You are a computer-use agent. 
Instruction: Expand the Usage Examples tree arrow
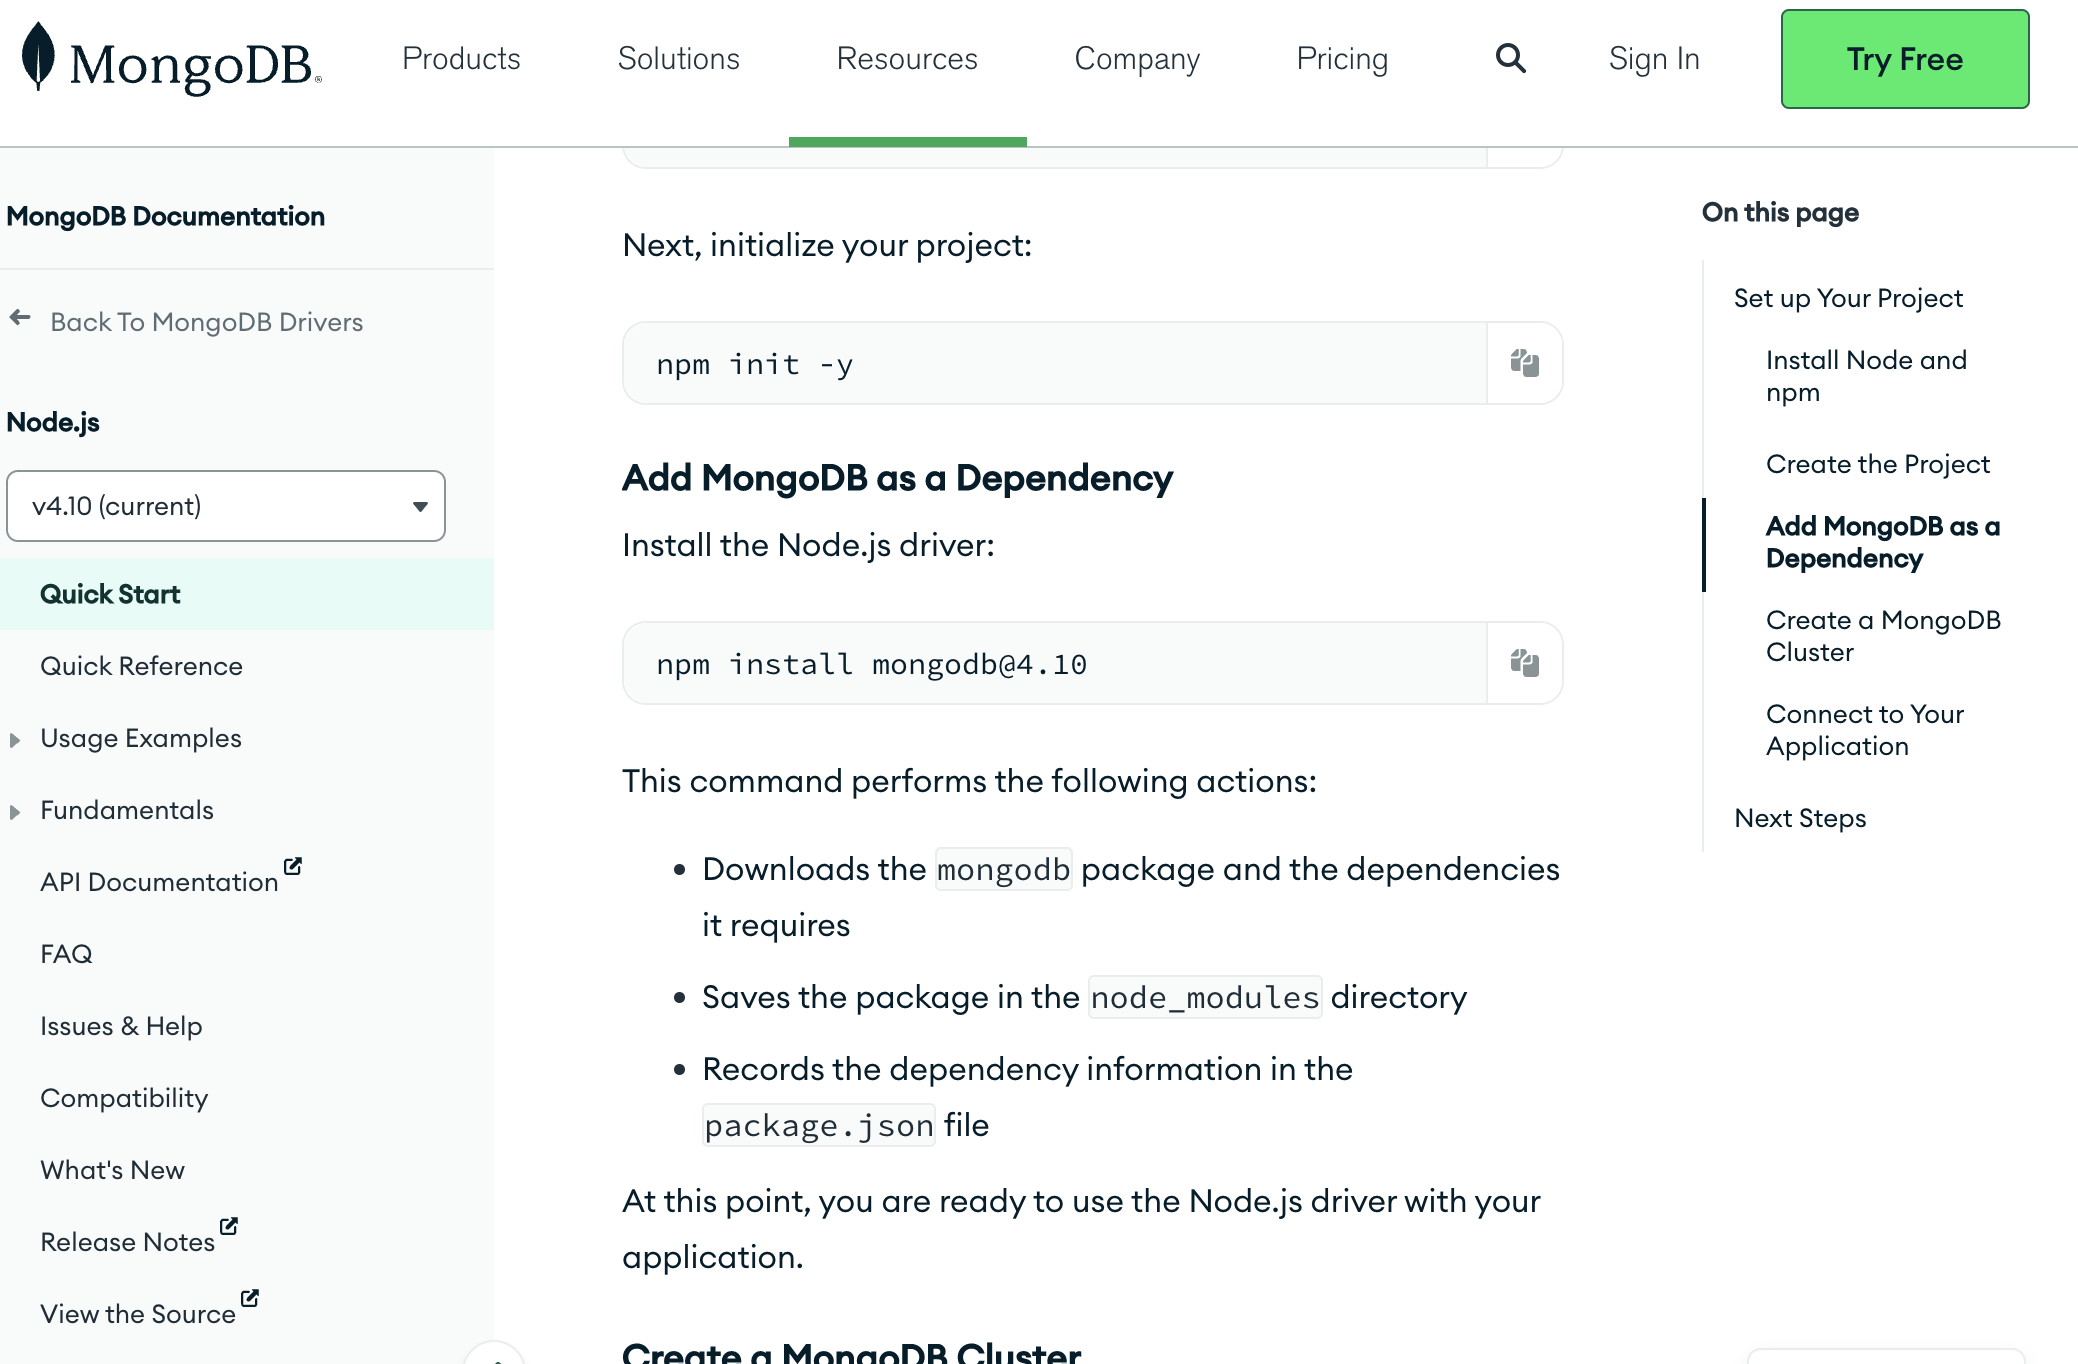pos(15,740)
